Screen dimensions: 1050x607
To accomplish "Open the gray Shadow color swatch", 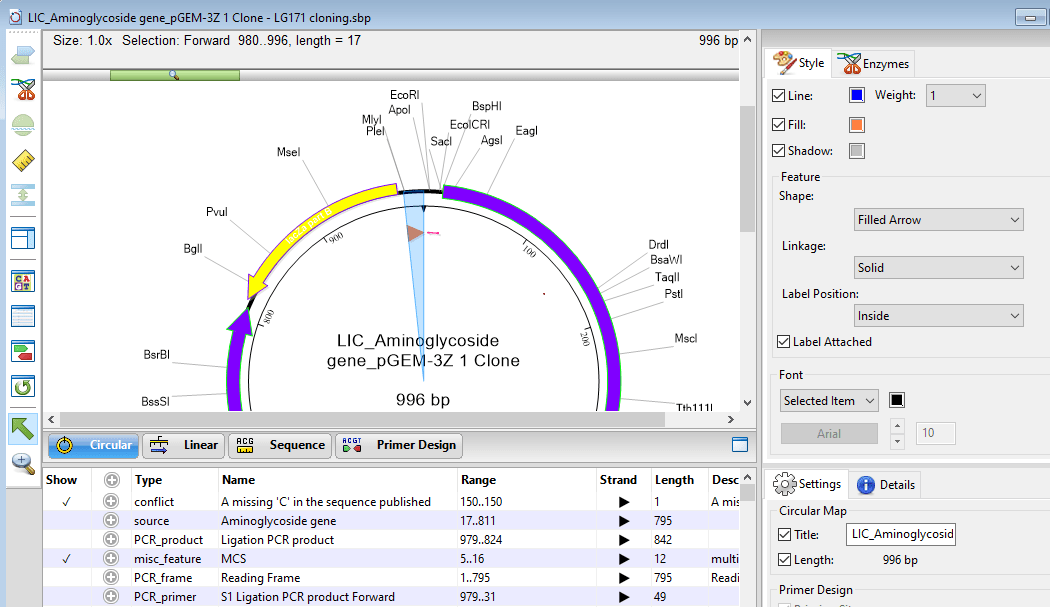I will click(856, 151).
